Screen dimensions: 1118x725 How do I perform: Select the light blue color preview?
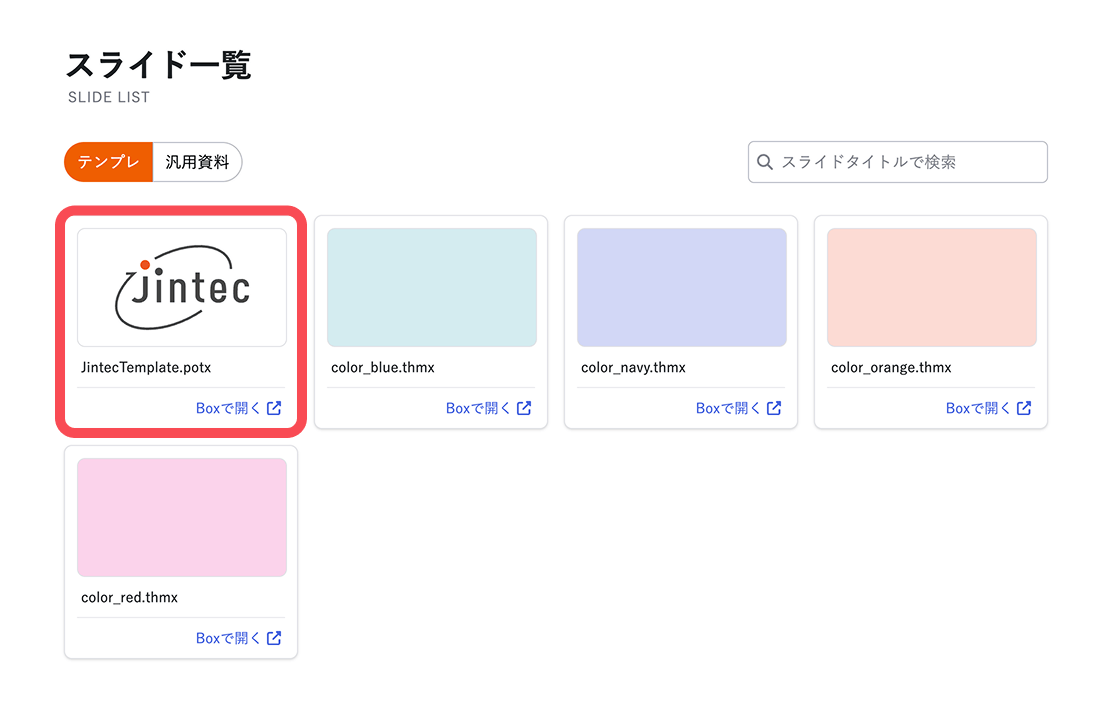click(x=432, y=287)
